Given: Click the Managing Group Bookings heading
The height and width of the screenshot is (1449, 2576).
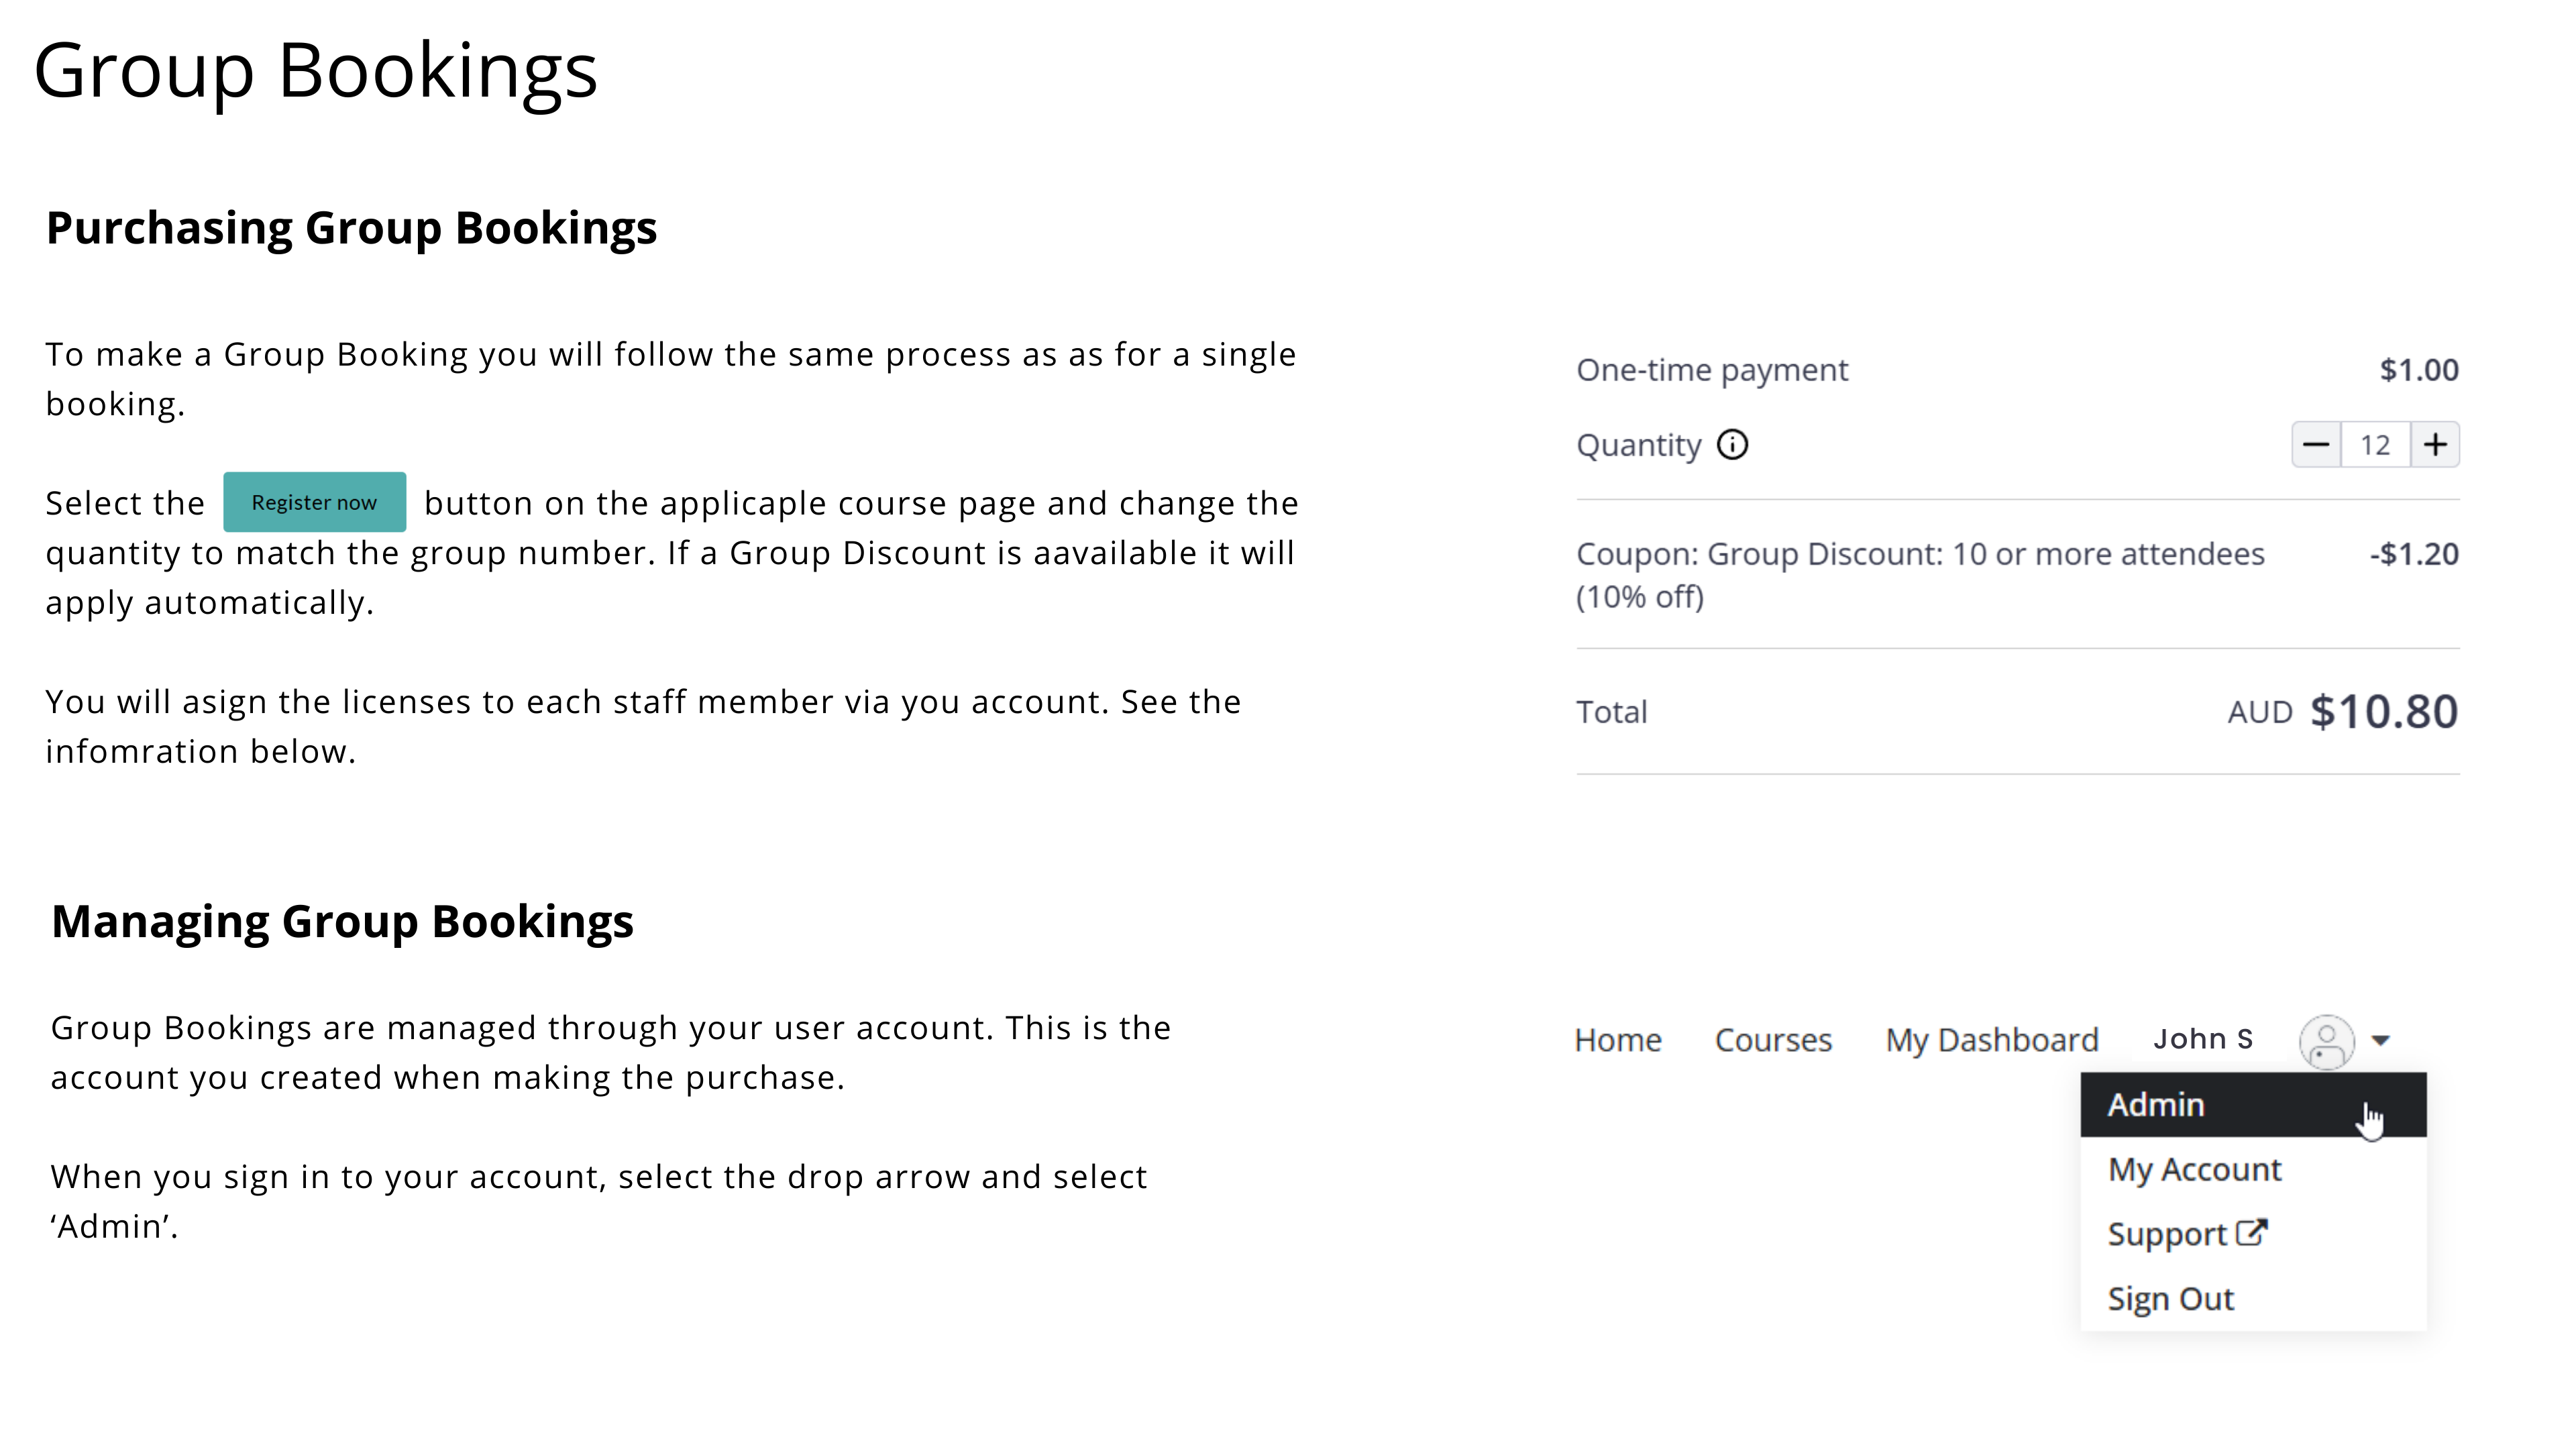Looking at the screenshot, I should (342, 921).
